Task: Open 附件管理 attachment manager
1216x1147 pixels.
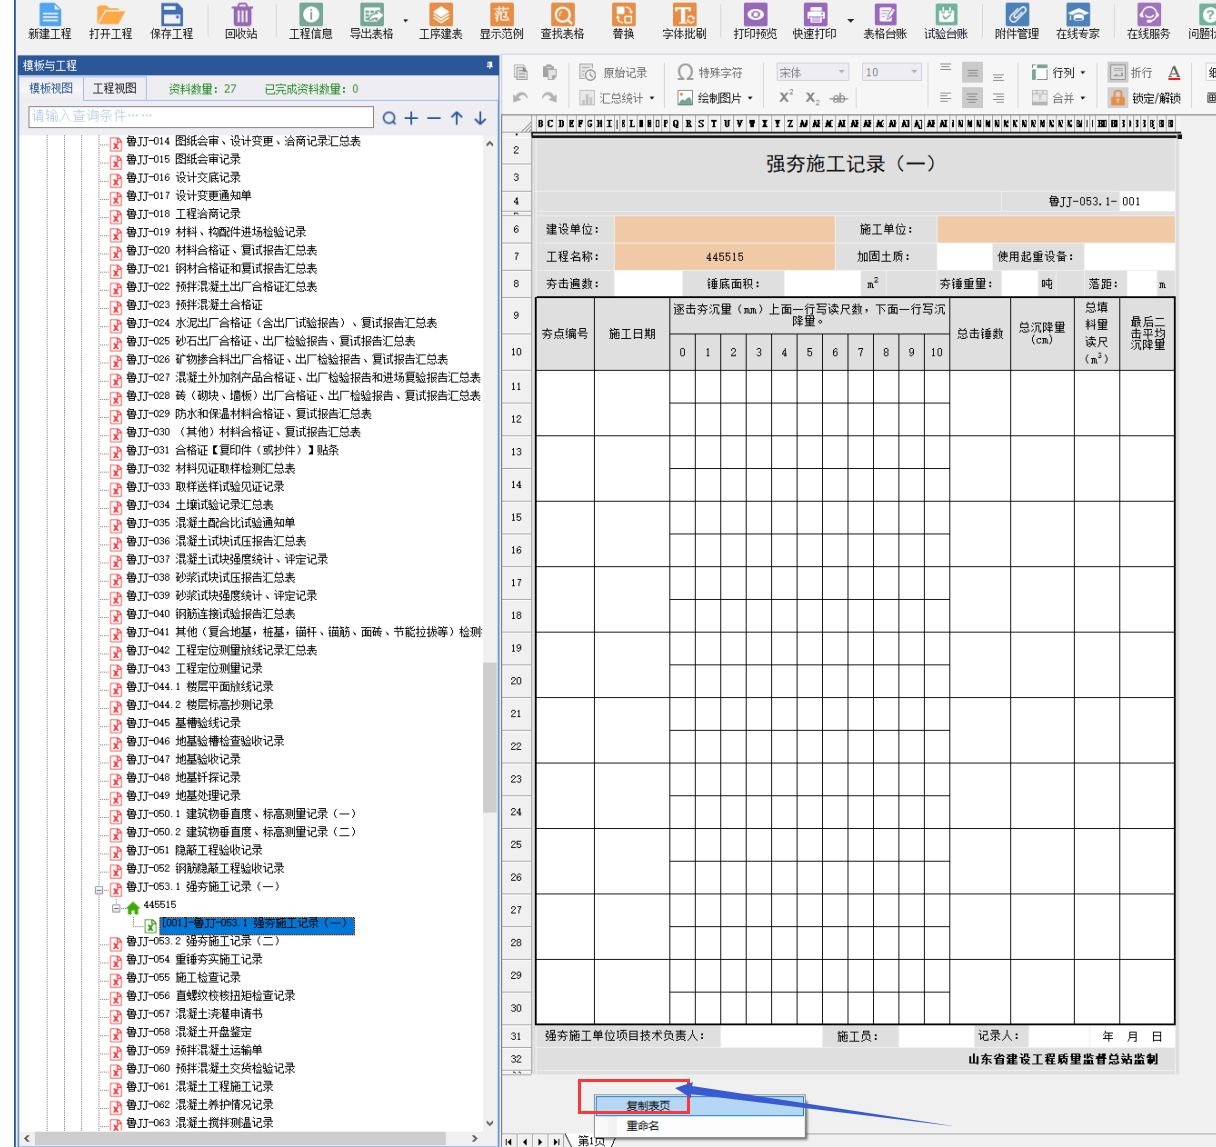Action: point(1017,20)
